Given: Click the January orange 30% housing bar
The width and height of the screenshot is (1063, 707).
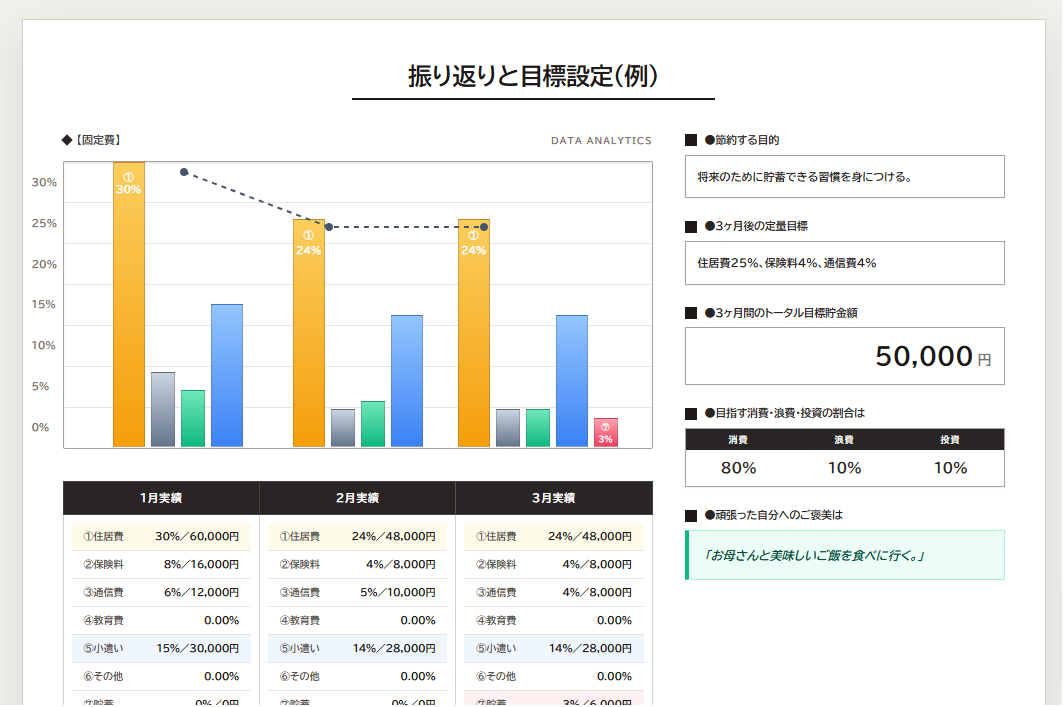Looking at the screenshot, I should (x=129, y=304).
